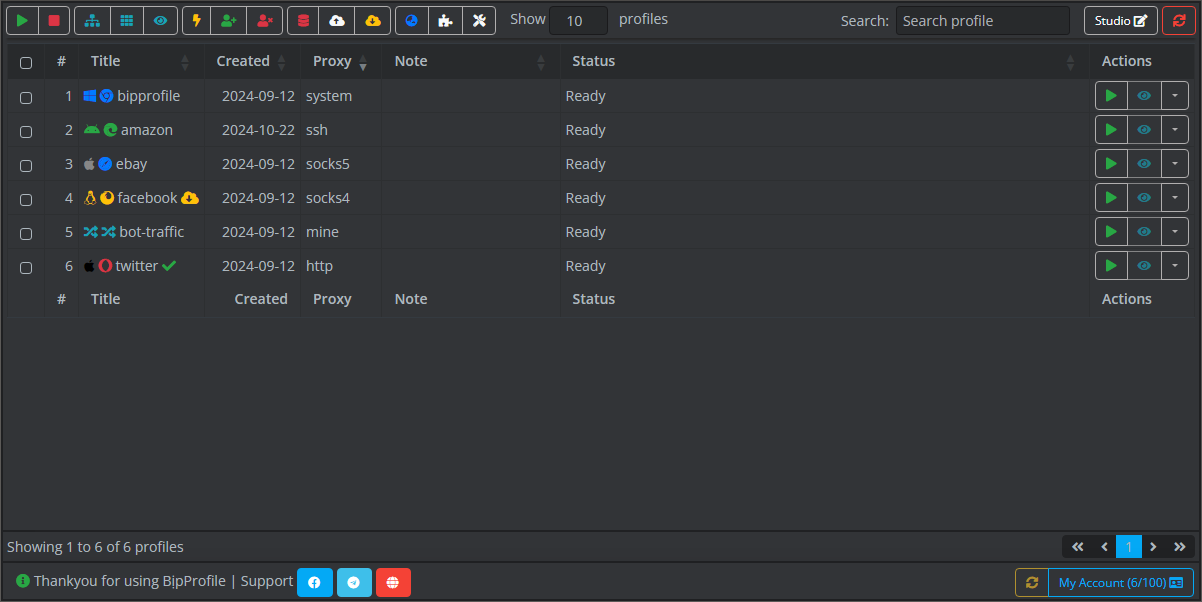Viewport: 1202px width, 602px height.
Task: Click the green play button in top toolbar
Action: pos(22,20)
